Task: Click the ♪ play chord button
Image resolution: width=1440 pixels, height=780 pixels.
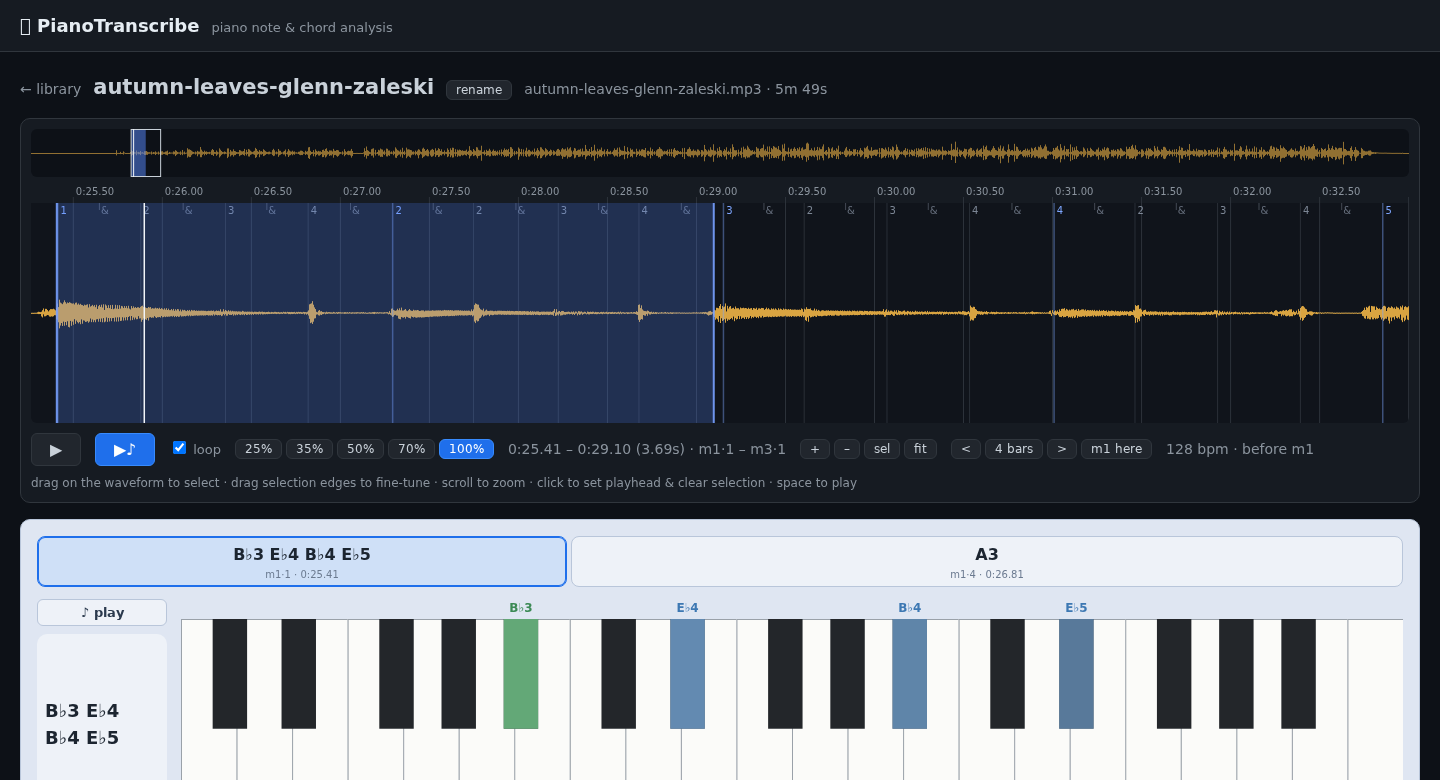Action: [x=102, y=613]
